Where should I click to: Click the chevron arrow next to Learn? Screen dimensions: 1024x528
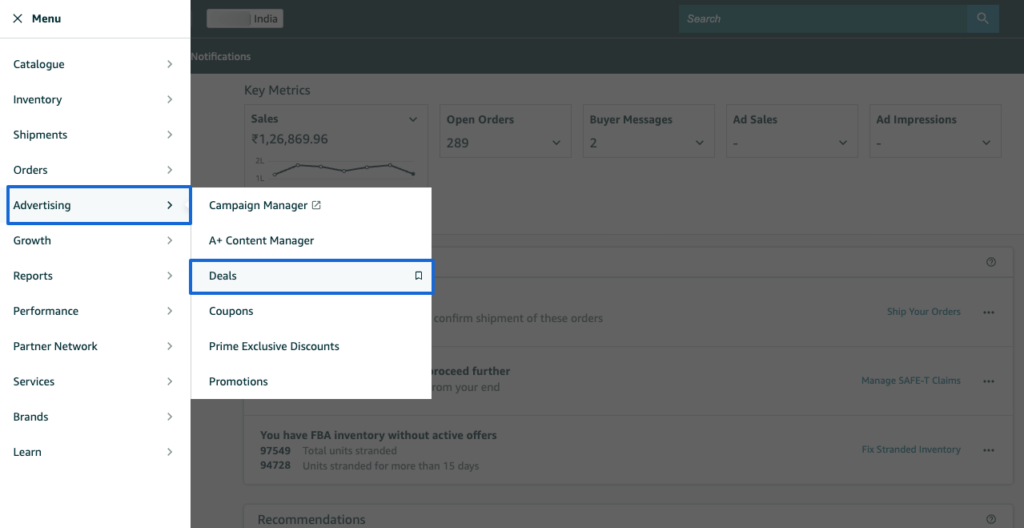170,452
